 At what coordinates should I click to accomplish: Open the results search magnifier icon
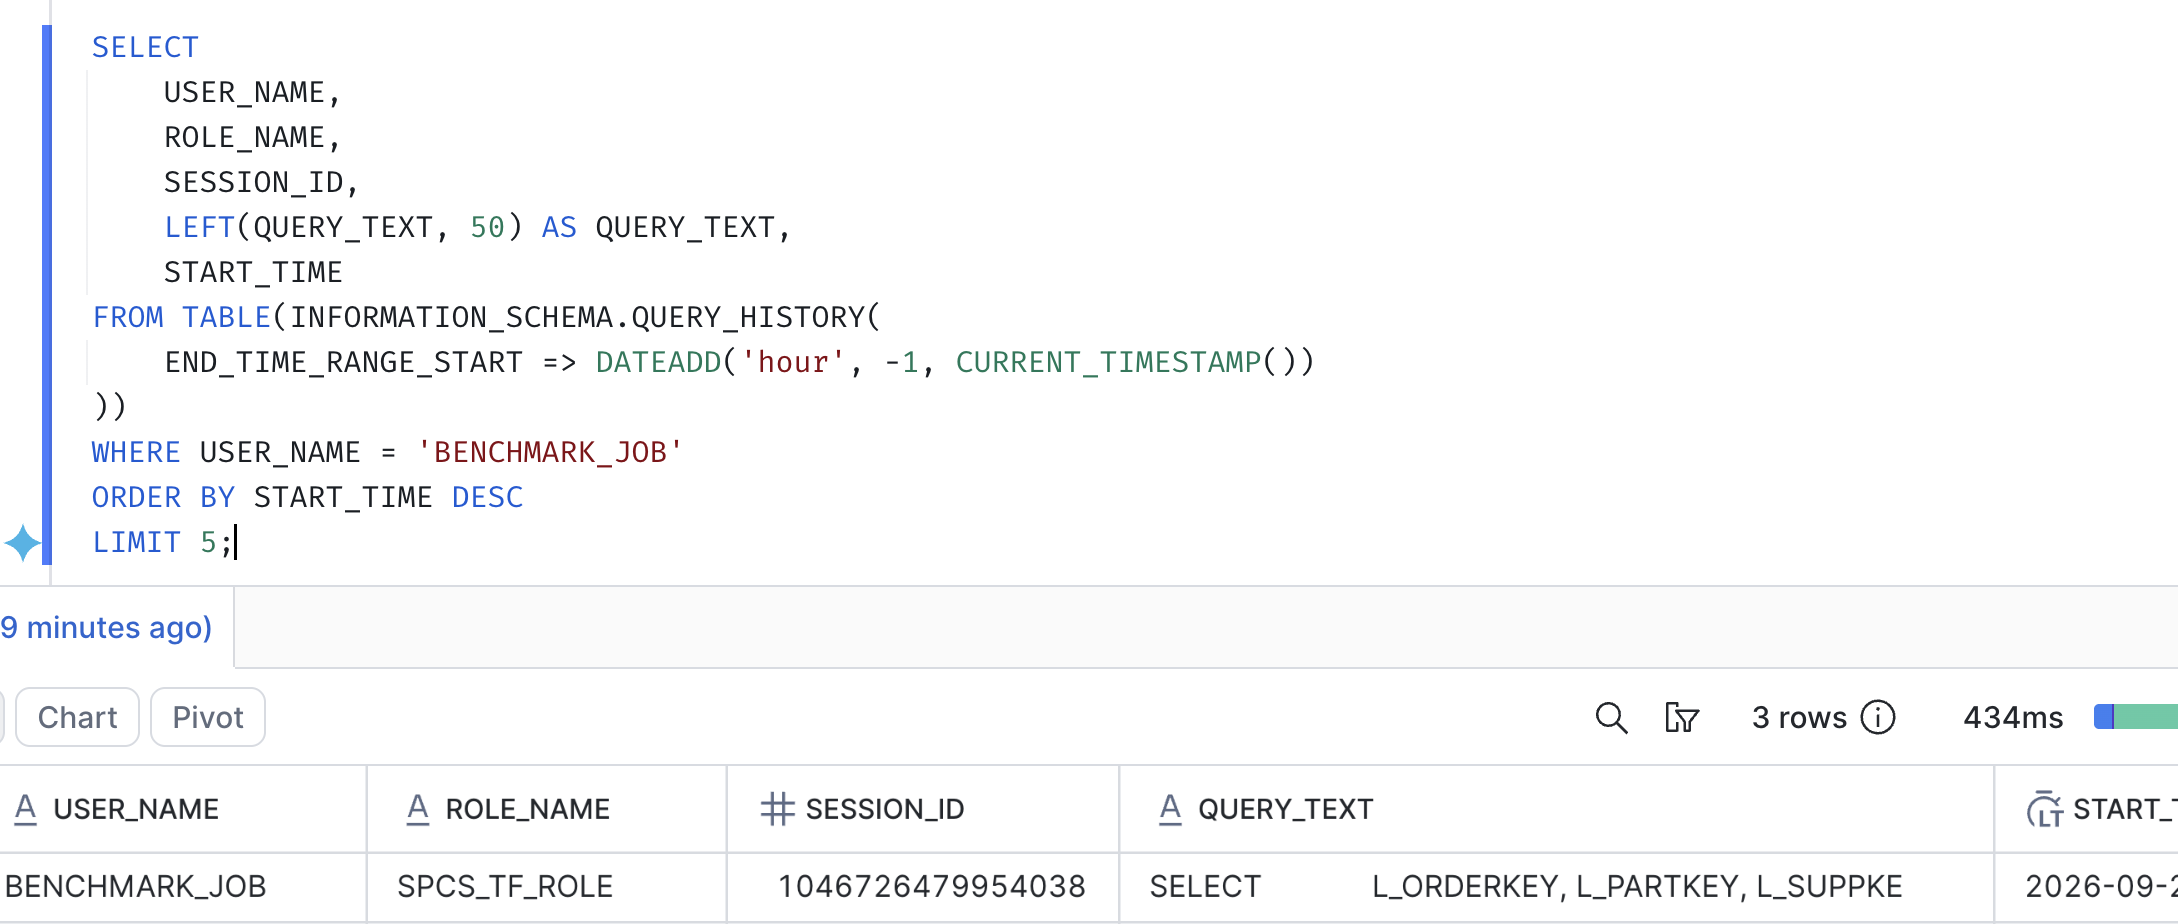point(1611,717)
